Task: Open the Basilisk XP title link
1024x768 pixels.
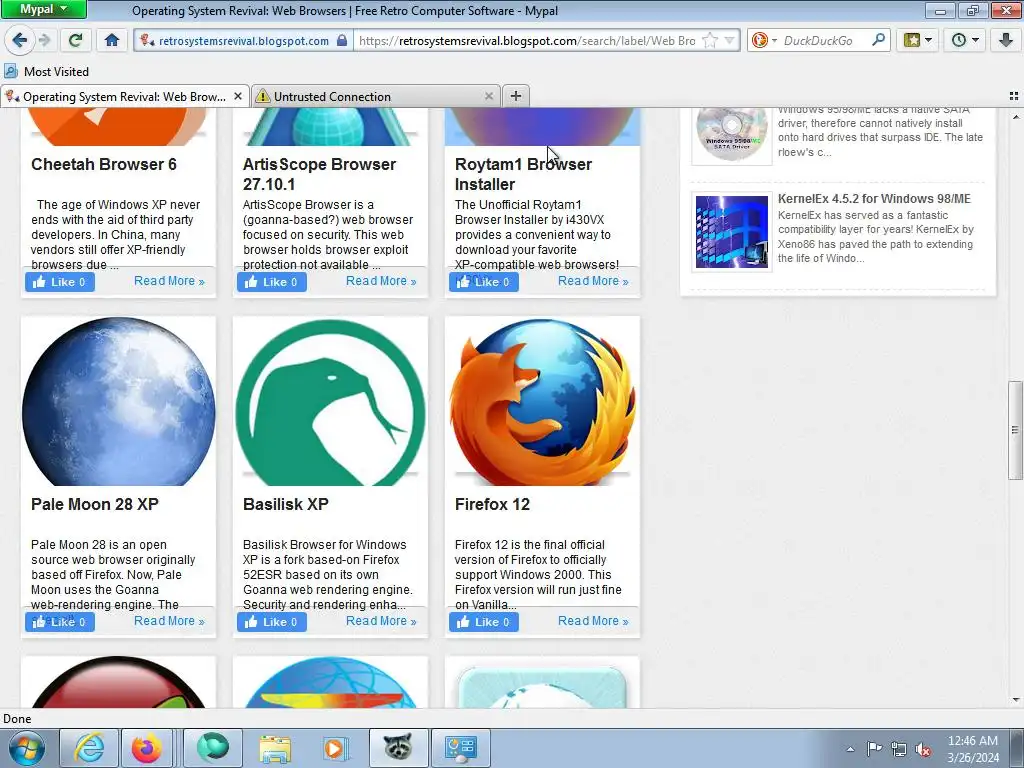Action: (285, 504)
